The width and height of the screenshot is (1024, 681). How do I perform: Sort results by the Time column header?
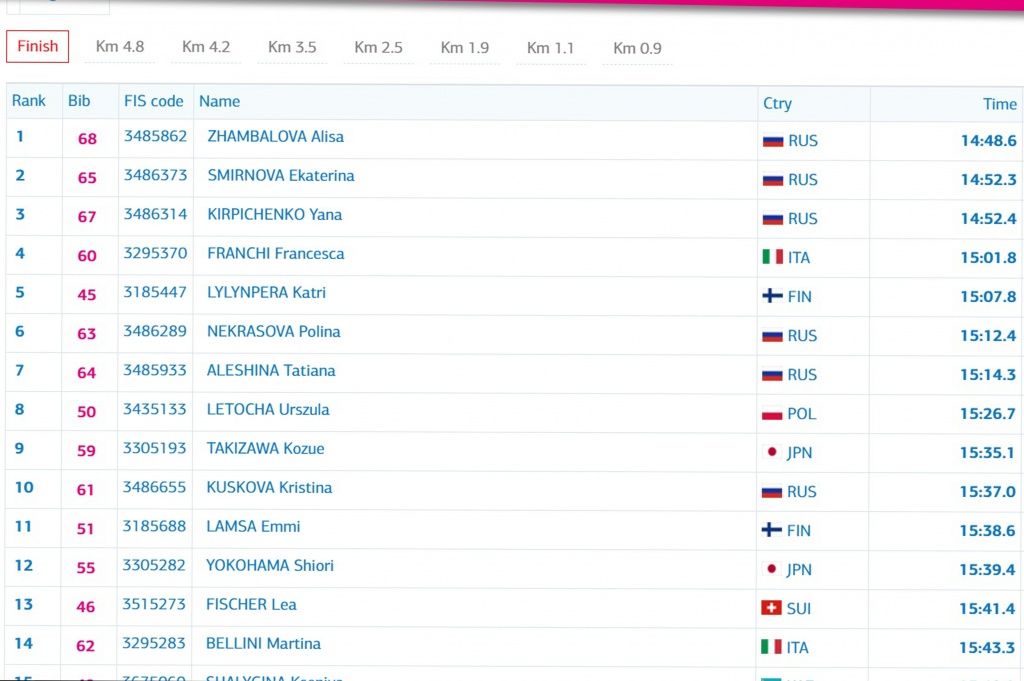(x=999, y=104)
